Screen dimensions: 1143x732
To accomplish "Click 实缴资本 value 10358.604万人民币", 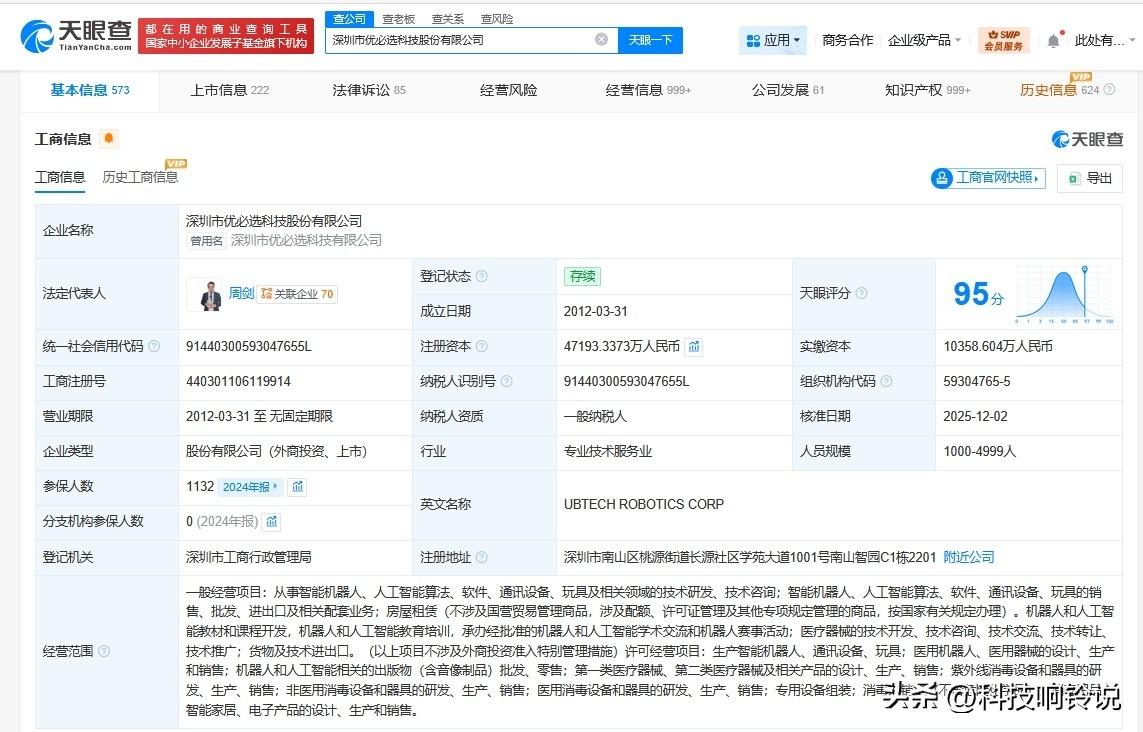I will pyautogui.click(x=998, y=346).
